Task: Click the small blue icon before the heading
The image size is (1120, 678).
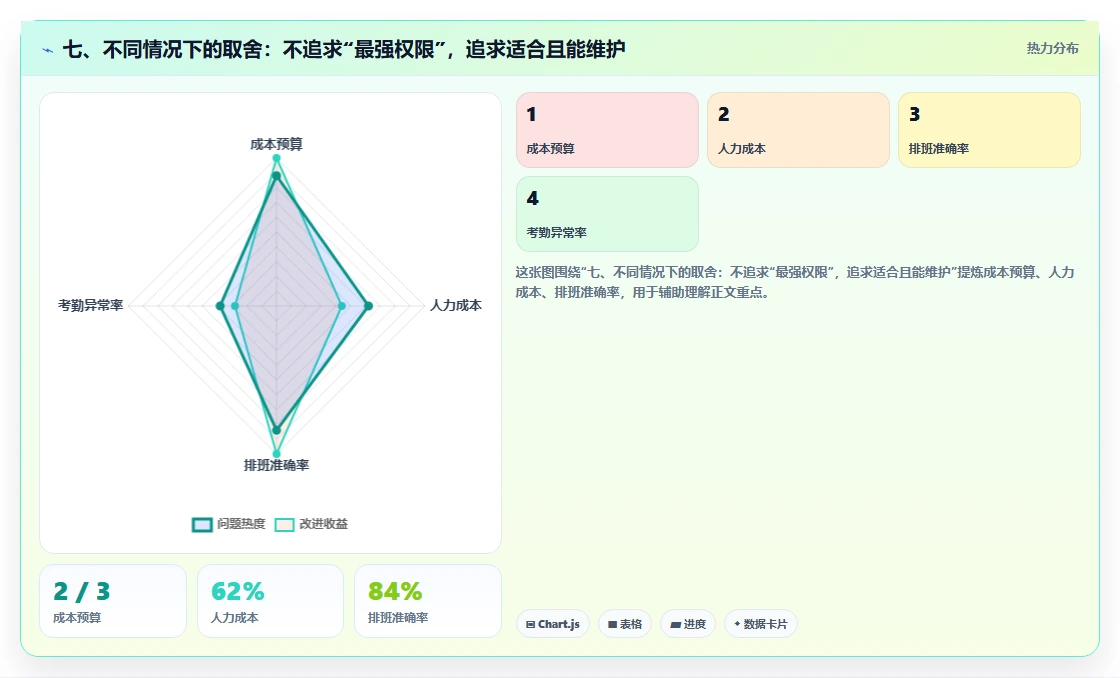Action: tap(48, 50)
